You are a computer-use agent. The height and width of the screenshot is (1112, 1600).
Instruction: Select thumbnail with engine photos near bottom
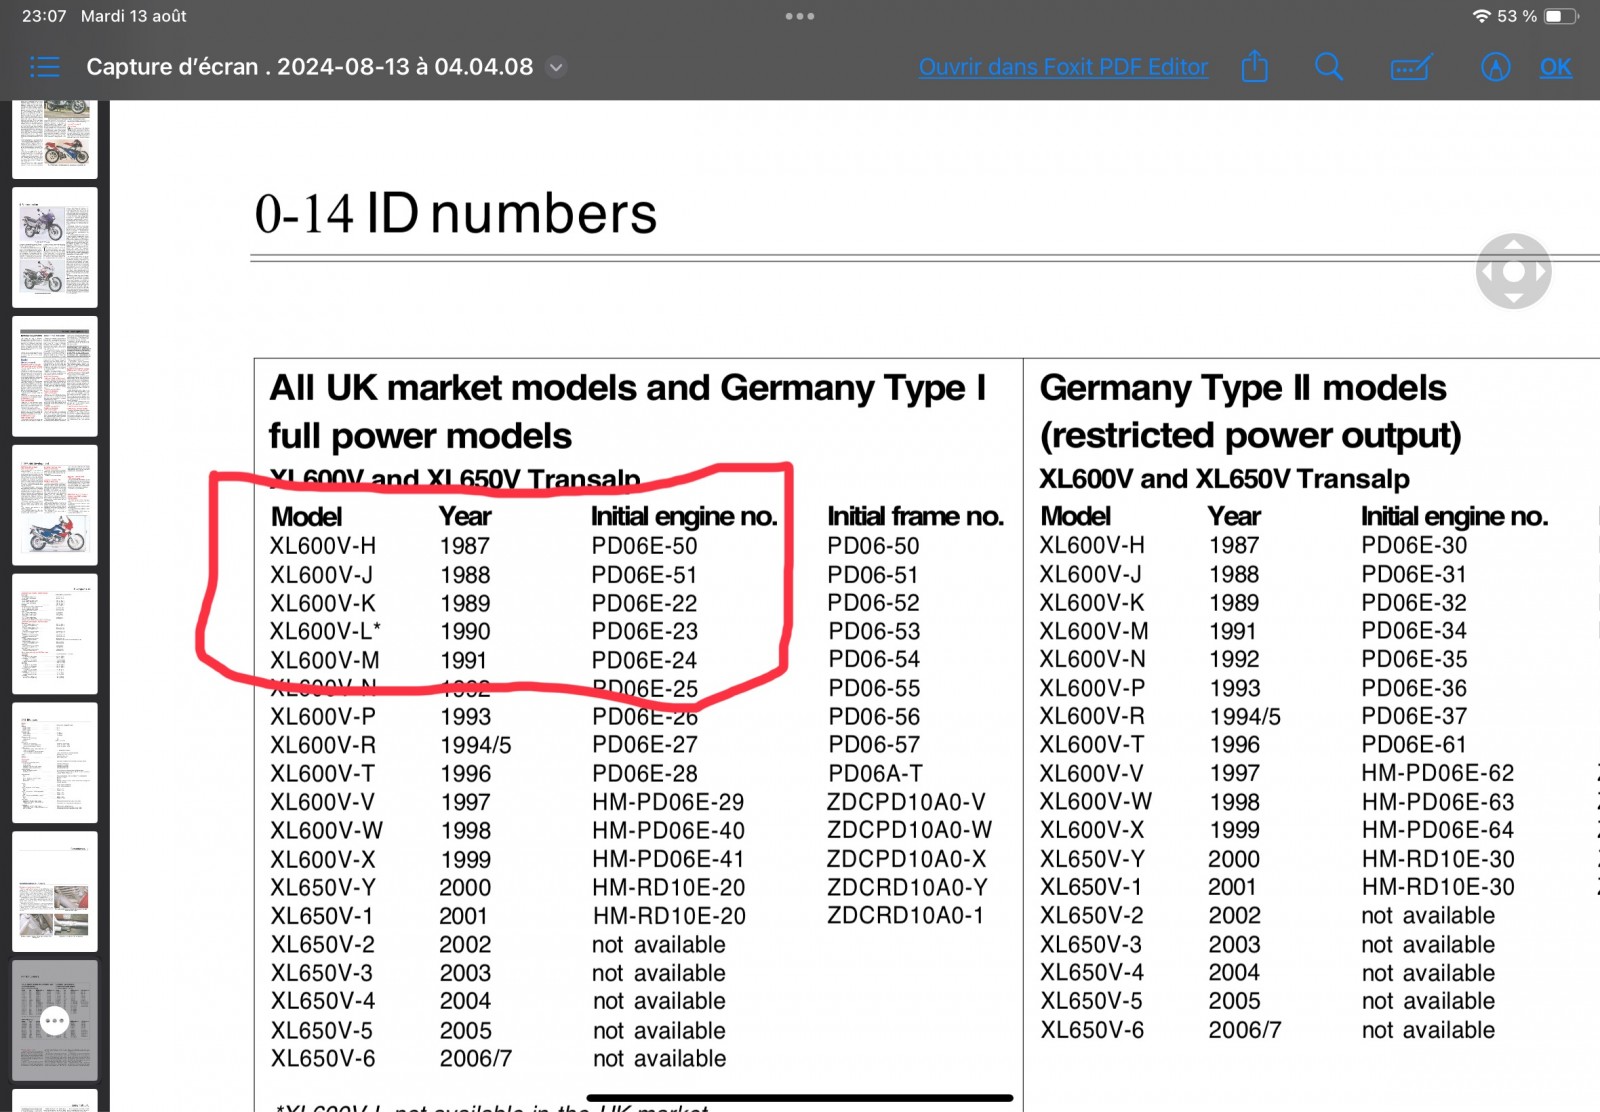point(55,892)
